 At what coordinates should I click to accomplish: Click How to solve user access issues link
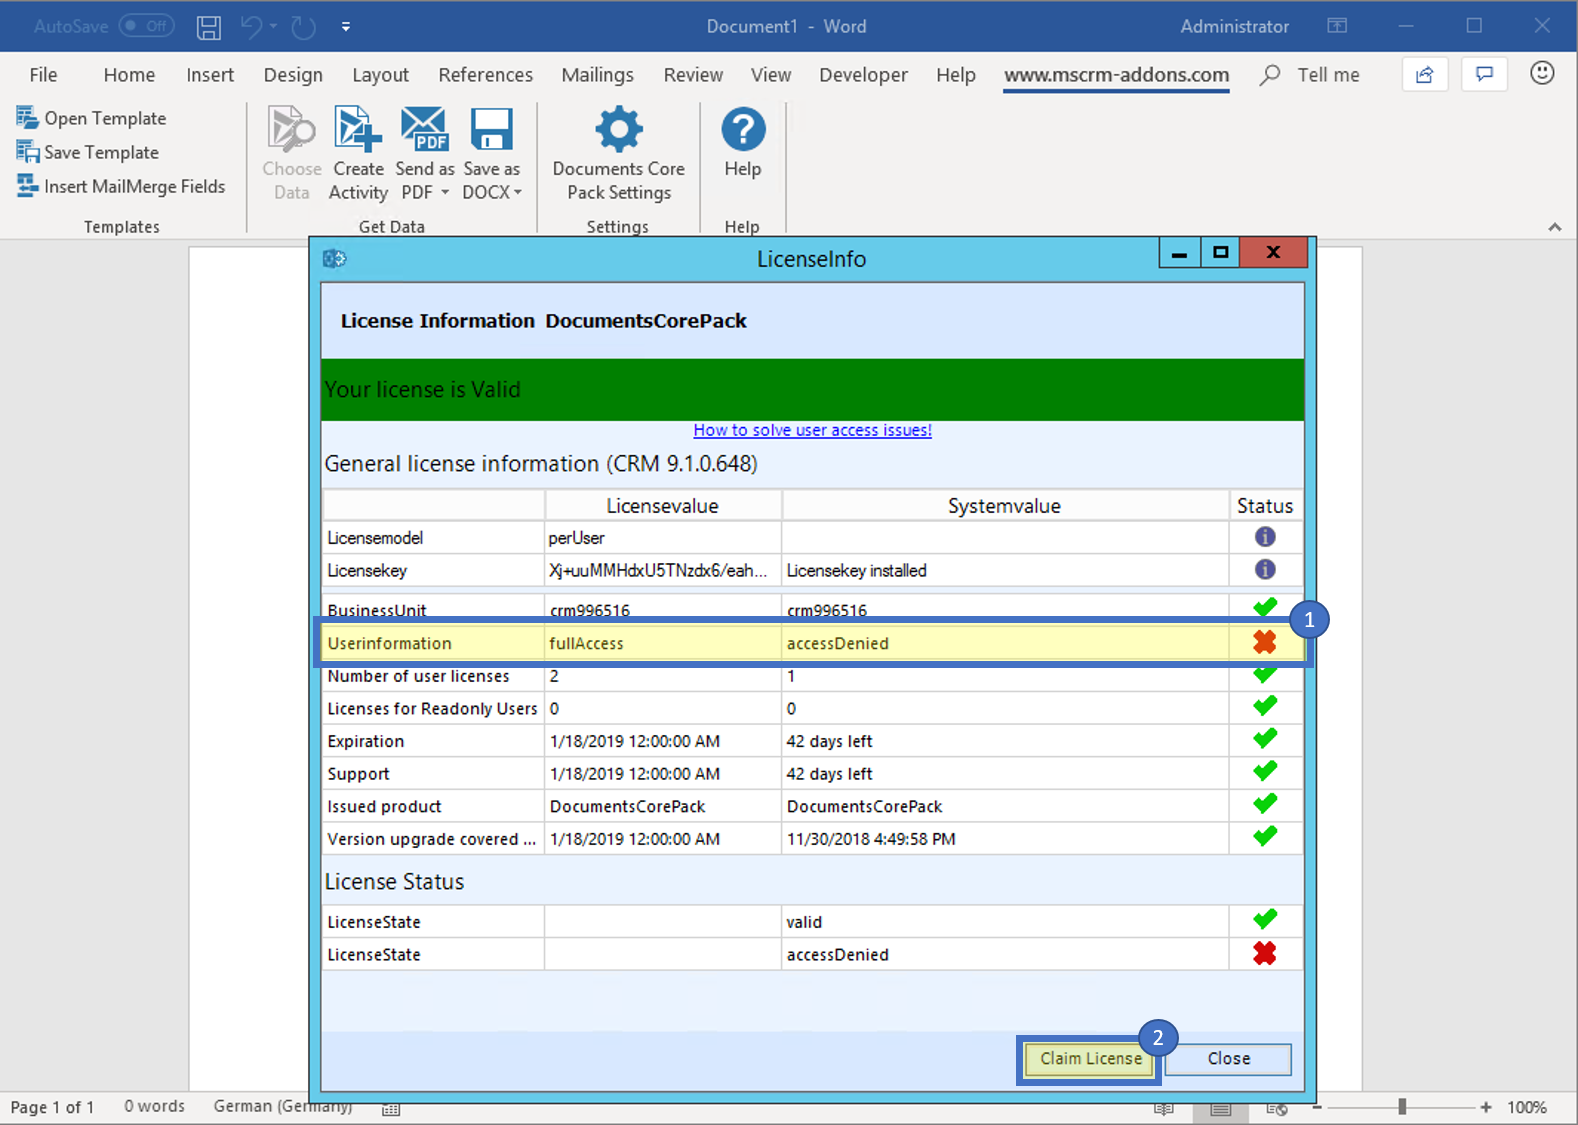click(x=812, y=430)
